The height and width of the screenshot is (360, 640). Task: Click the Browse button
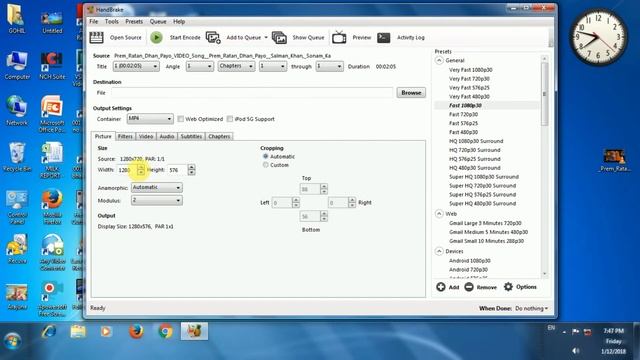coord(411,93)
